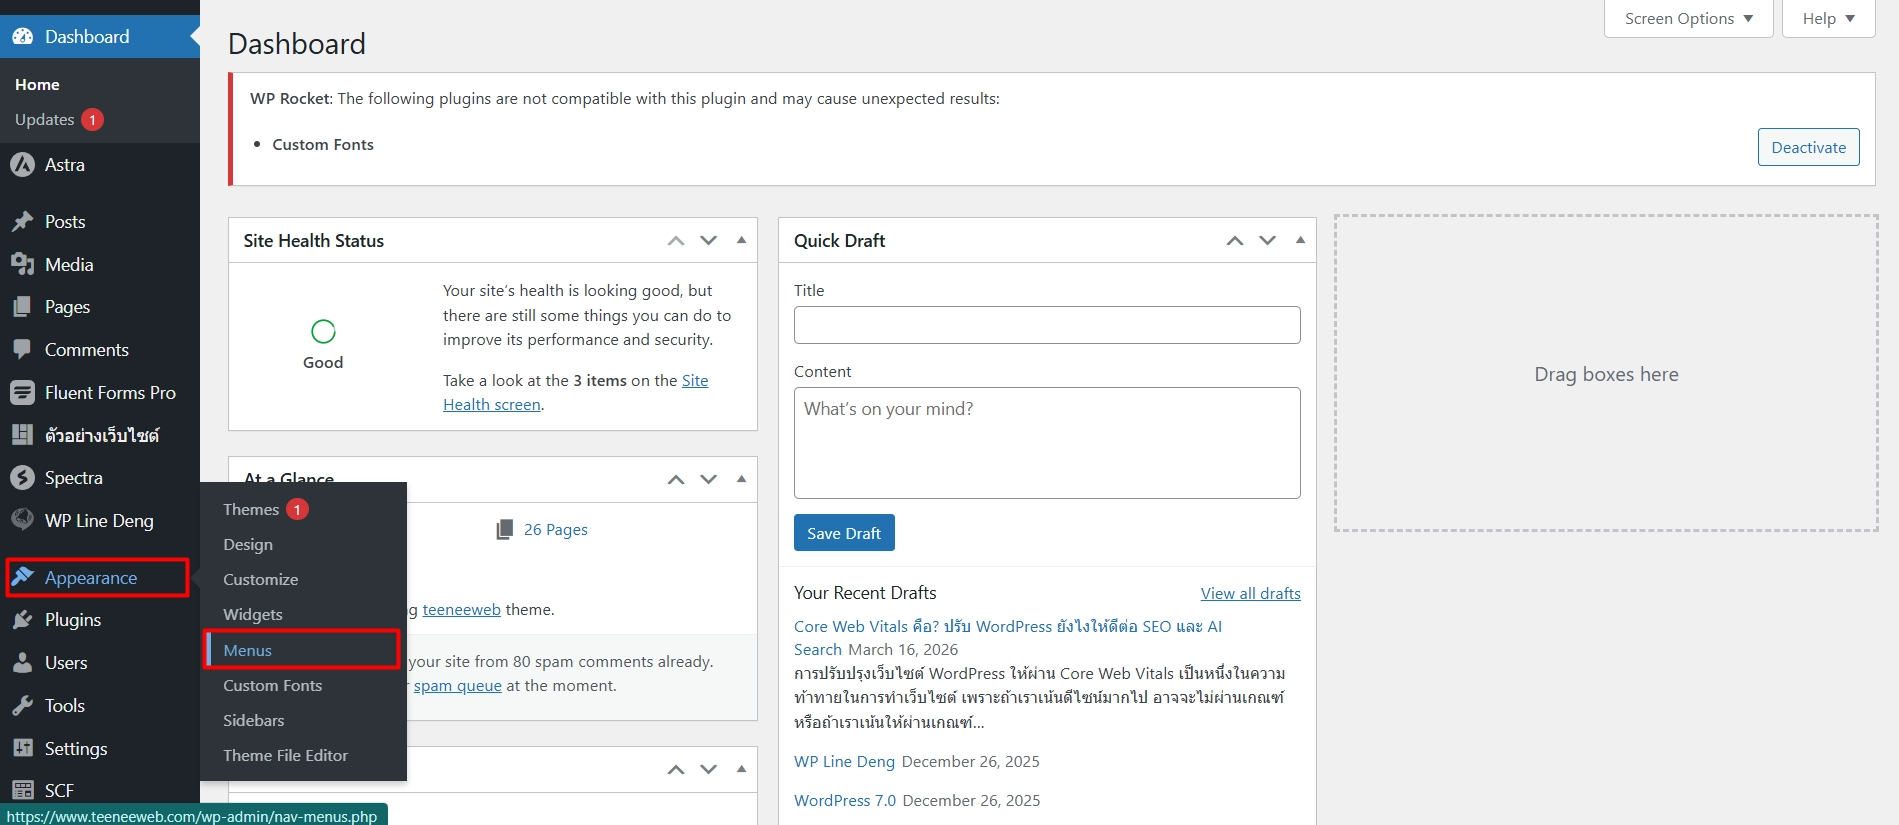
Task: Choose Widgets in Appearance submenu
Action: click(253, 615)
